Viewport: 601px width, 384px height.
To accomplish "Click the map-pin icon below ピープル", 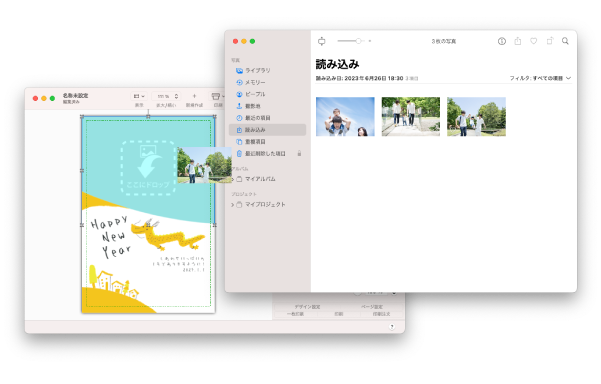I will [x=239, y=106].
